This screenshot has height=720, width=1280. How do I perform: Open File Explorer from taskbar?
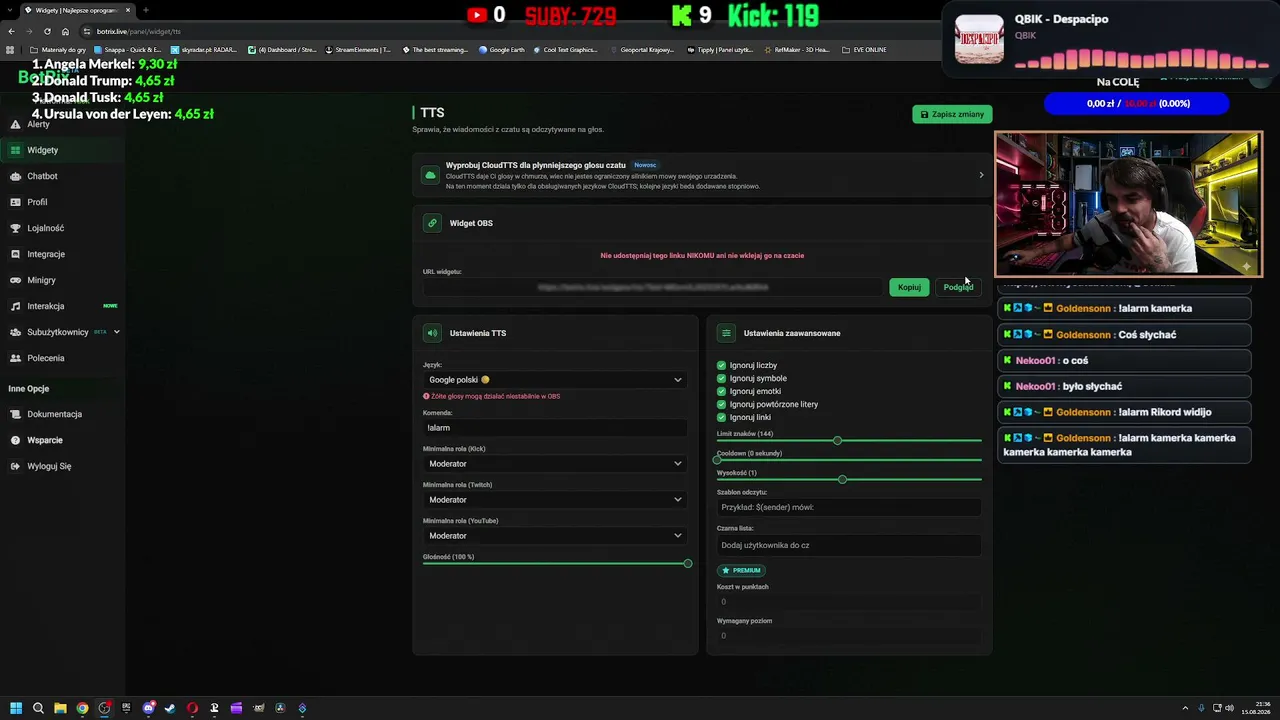(60, 708)
